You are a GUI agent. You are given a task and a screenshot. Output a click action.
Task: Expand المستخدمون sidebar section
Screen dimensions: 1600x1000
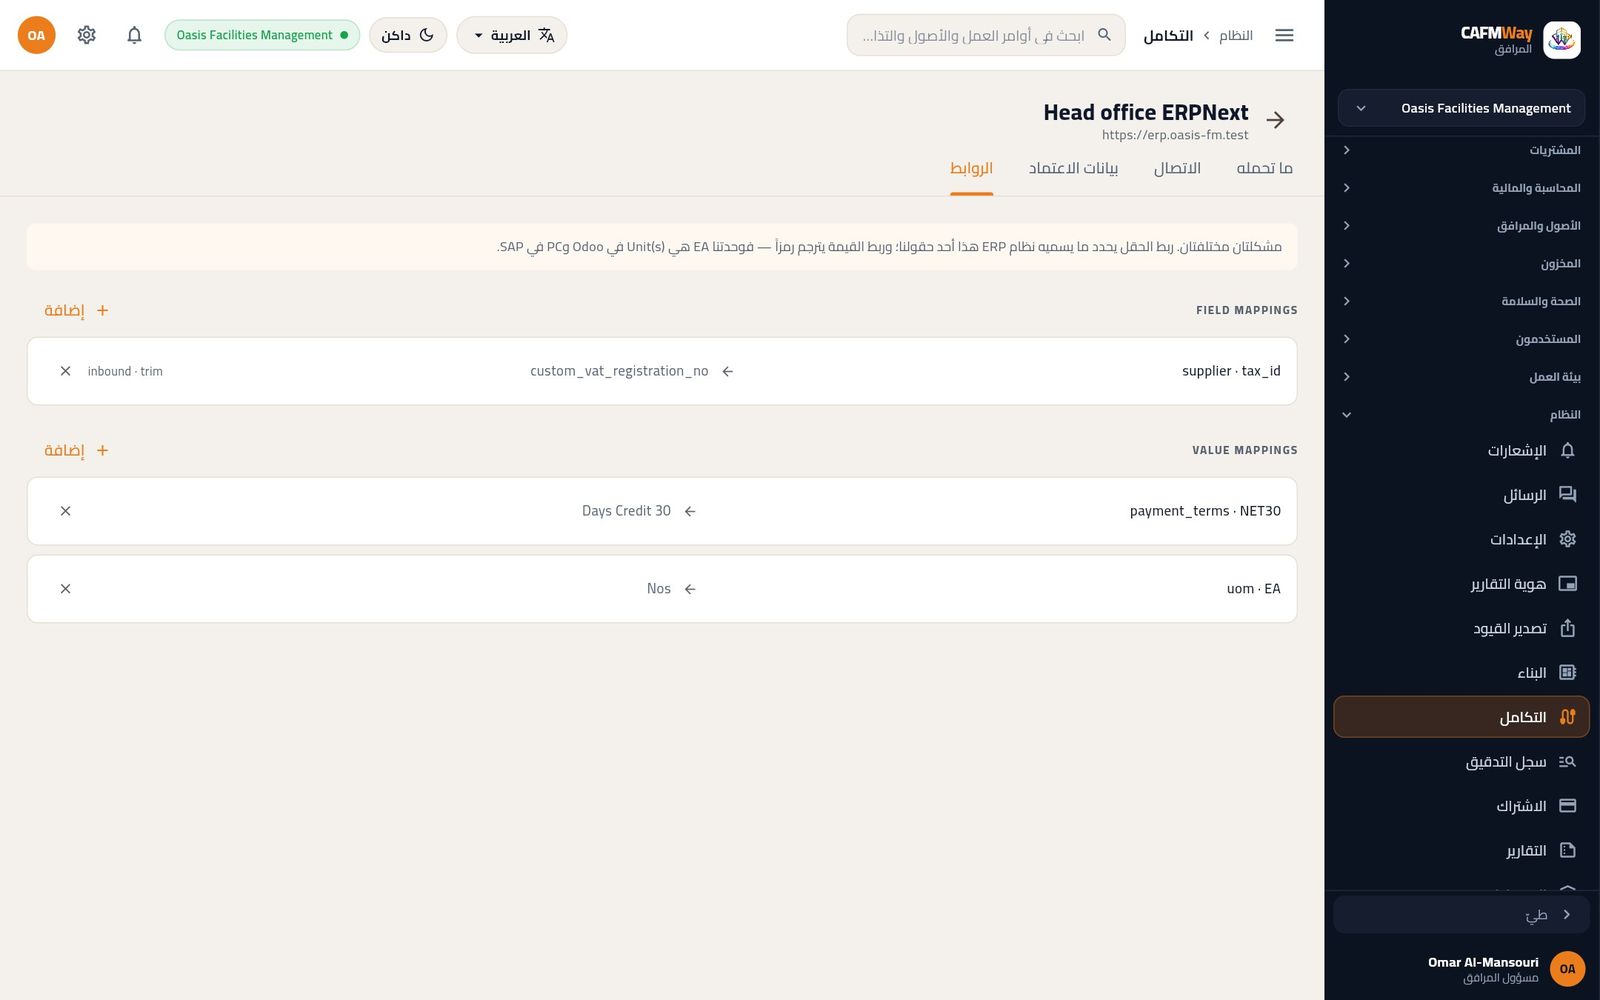coord(1461,339)
